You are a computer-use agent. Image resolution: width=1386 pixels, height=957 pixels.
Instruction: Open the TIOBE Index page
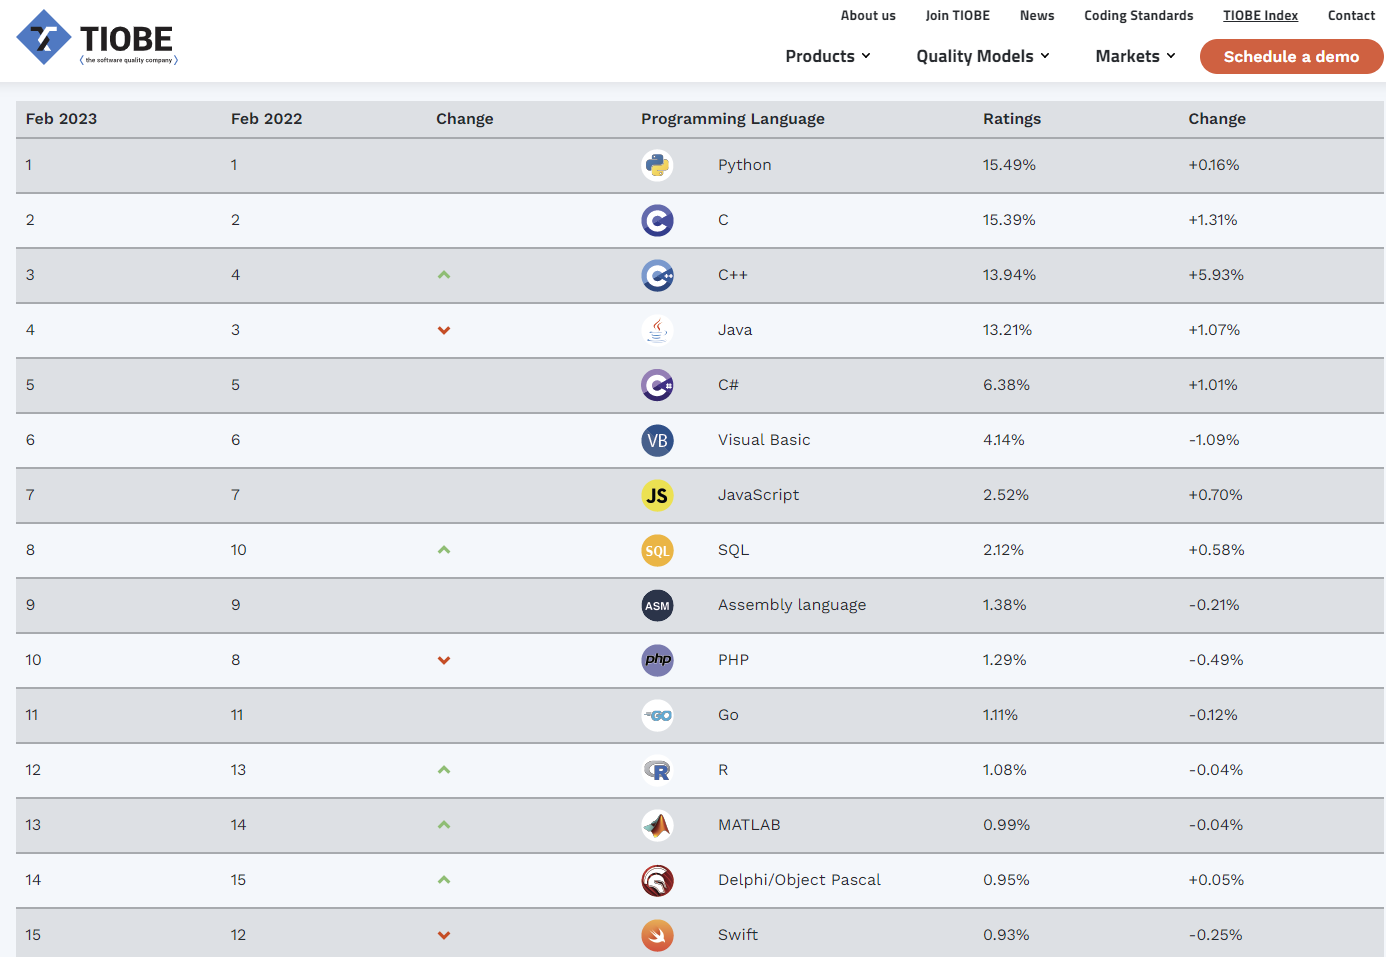point(1260,15)
